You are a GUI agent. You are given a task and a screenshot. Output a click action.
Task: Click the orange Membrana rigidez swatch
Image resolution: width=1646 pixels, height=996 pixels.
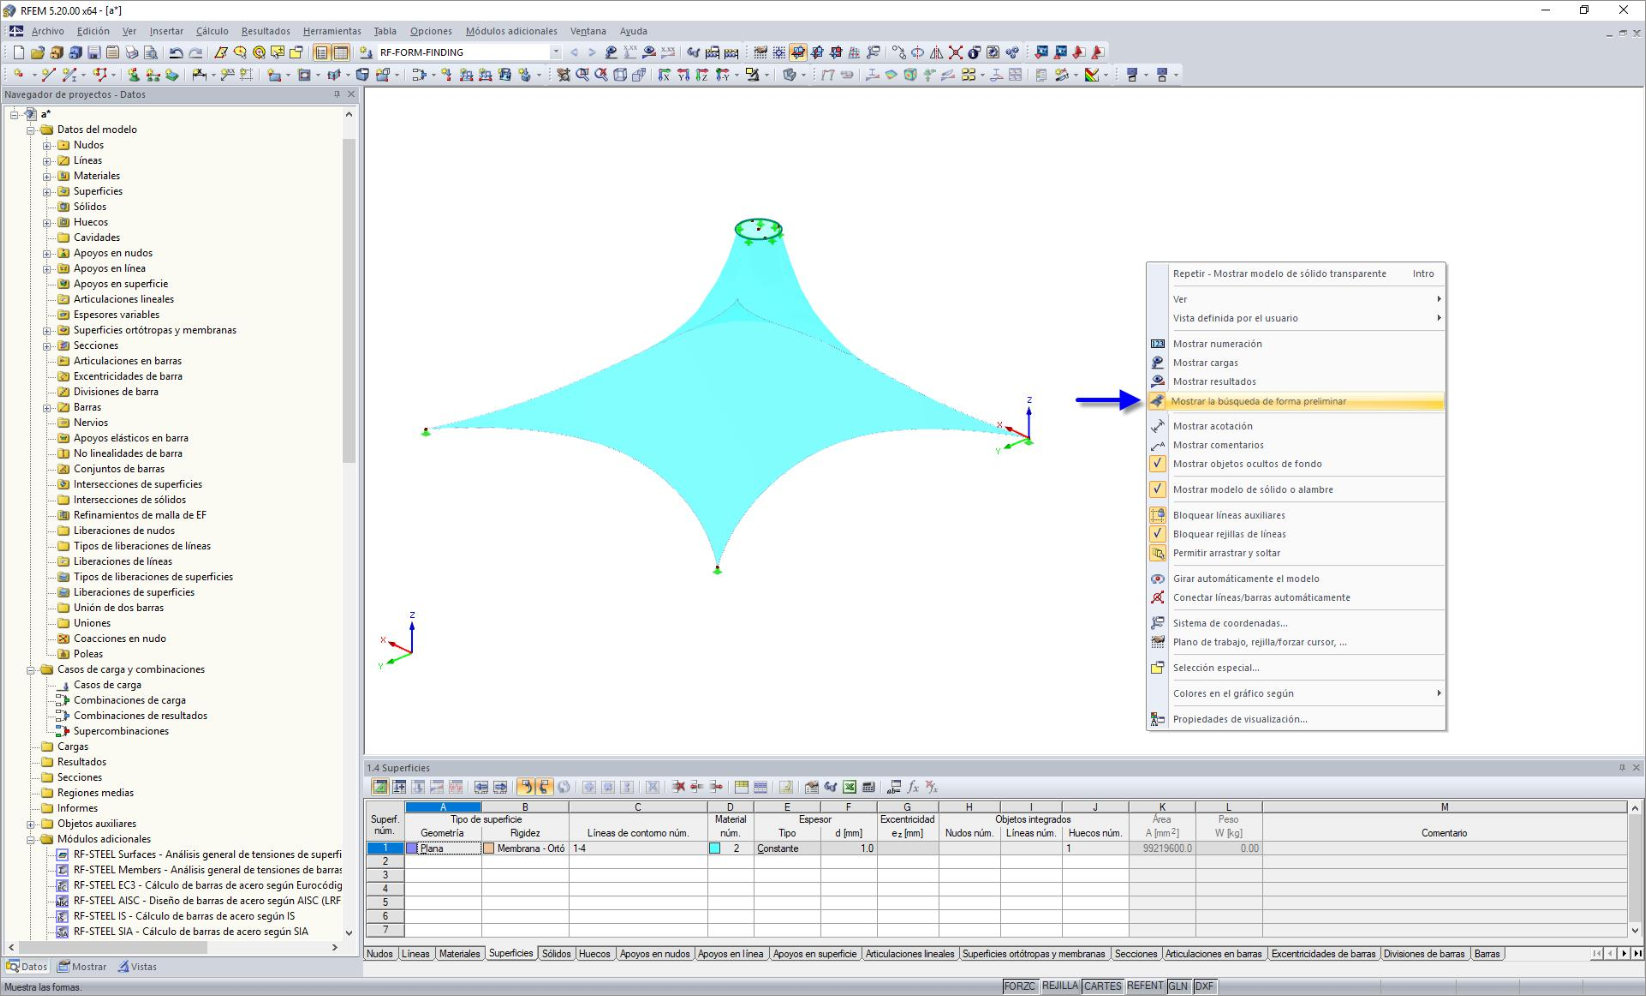(x=489, y=848)
